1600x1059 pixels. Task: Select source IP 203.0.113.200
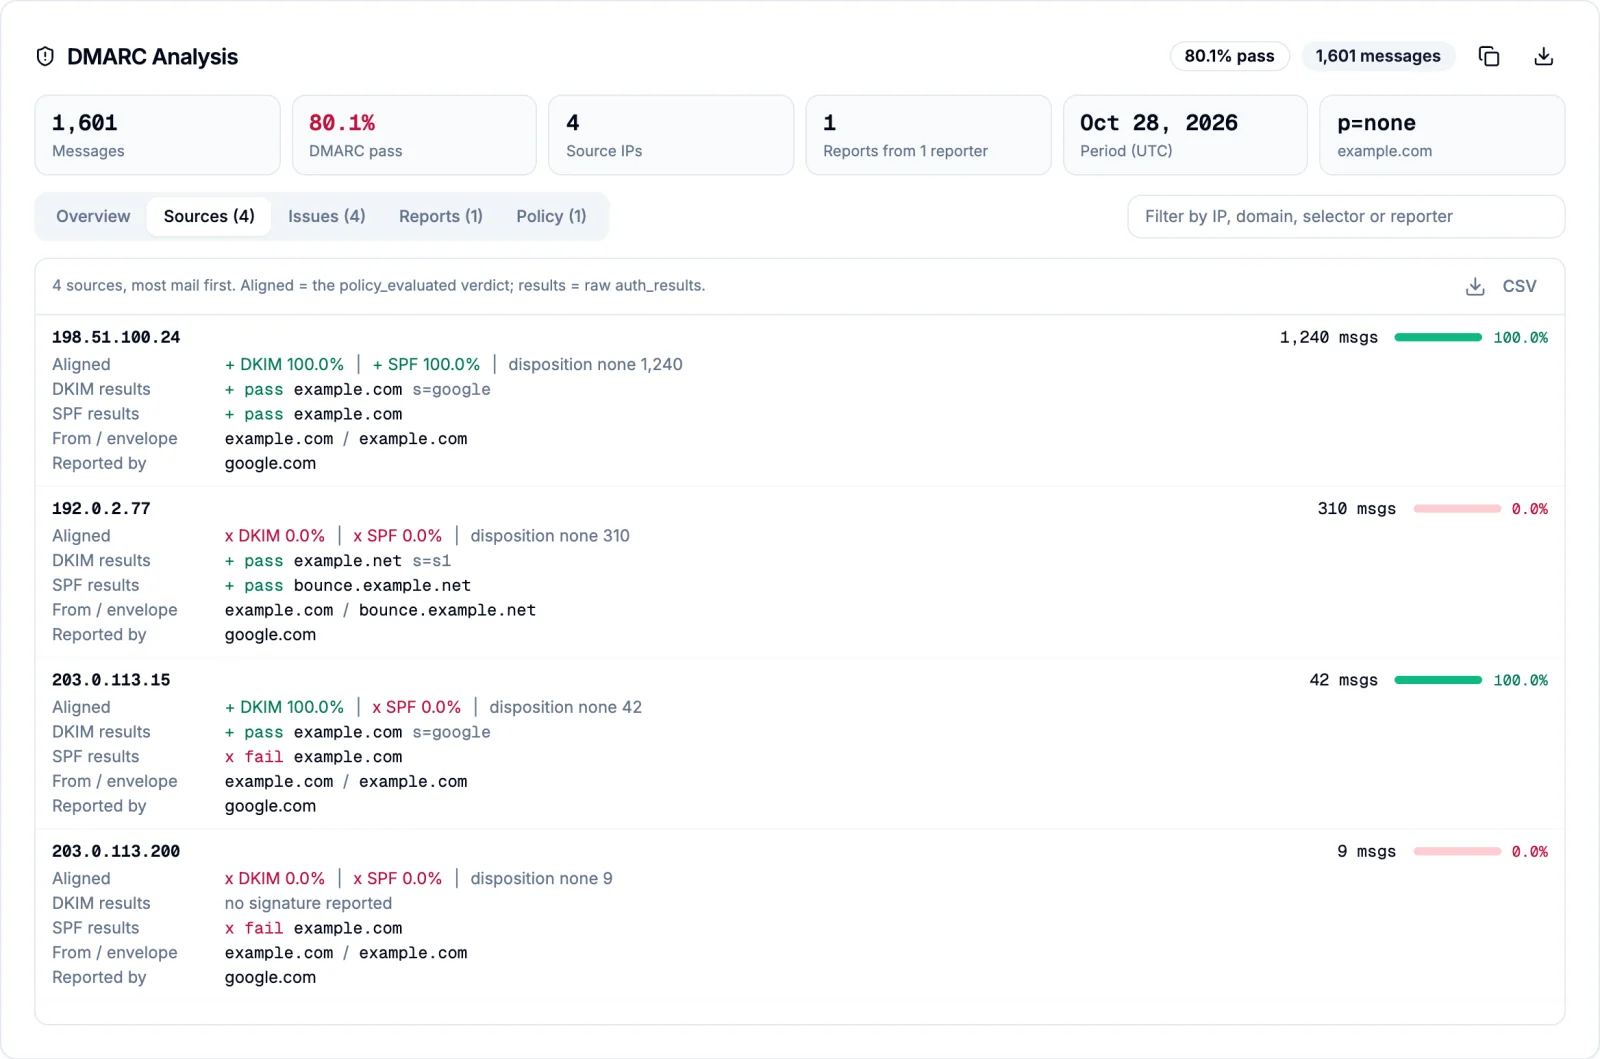click(116, 852)
